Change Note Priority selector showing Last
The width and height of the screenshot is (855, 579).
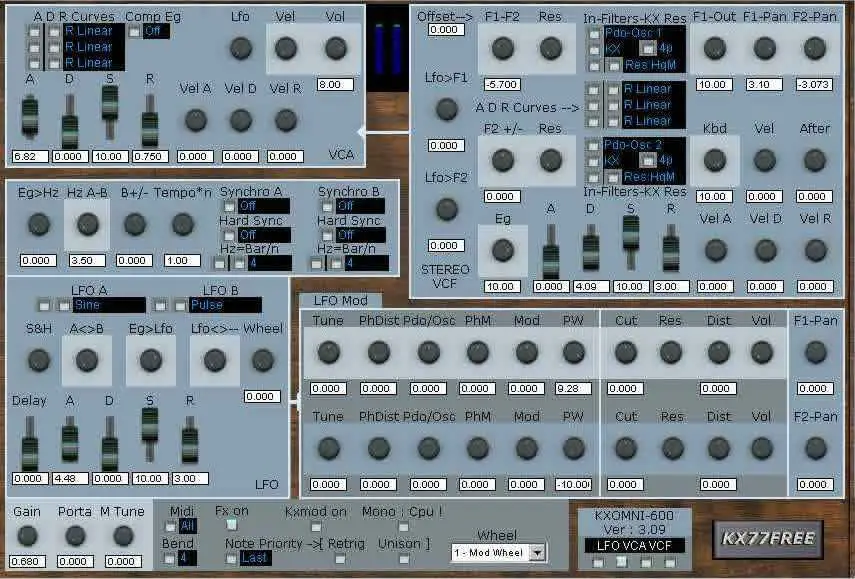click(x=255, y=558)
